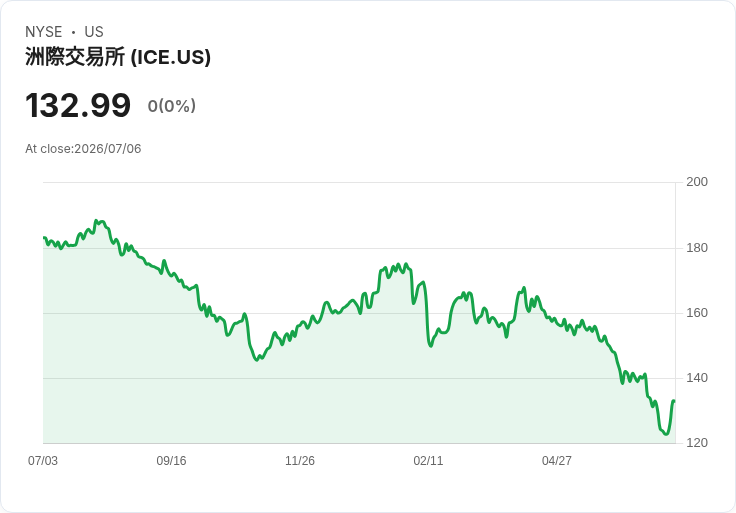Viewport: 736px width, 513px height.
Task: Click the first data point on chart line
Action: click(x=44, y=237)
